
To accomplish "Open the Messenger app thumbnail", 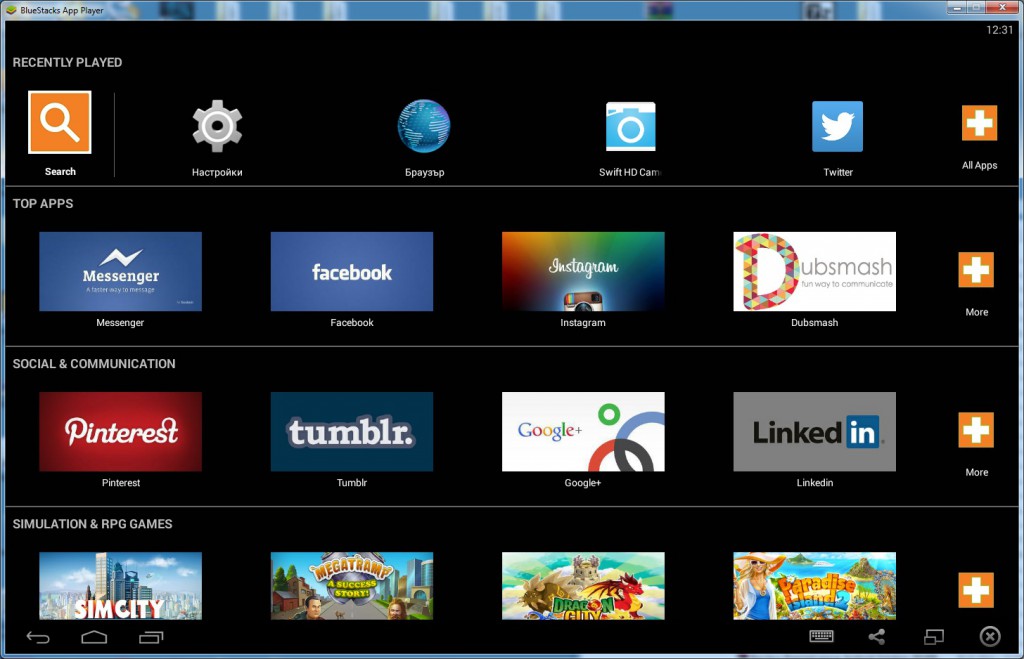I will tap(120, 271).
